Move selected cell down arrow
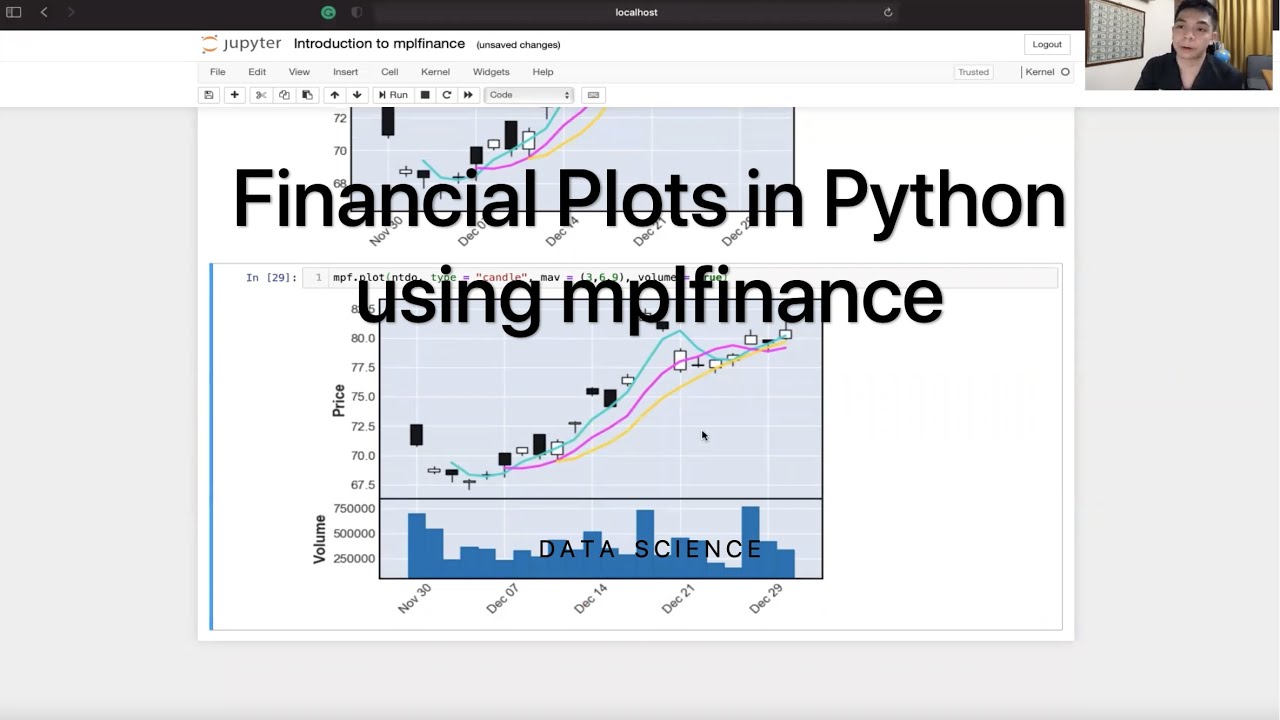This screenshot has height=720, width=1280. 356,95
